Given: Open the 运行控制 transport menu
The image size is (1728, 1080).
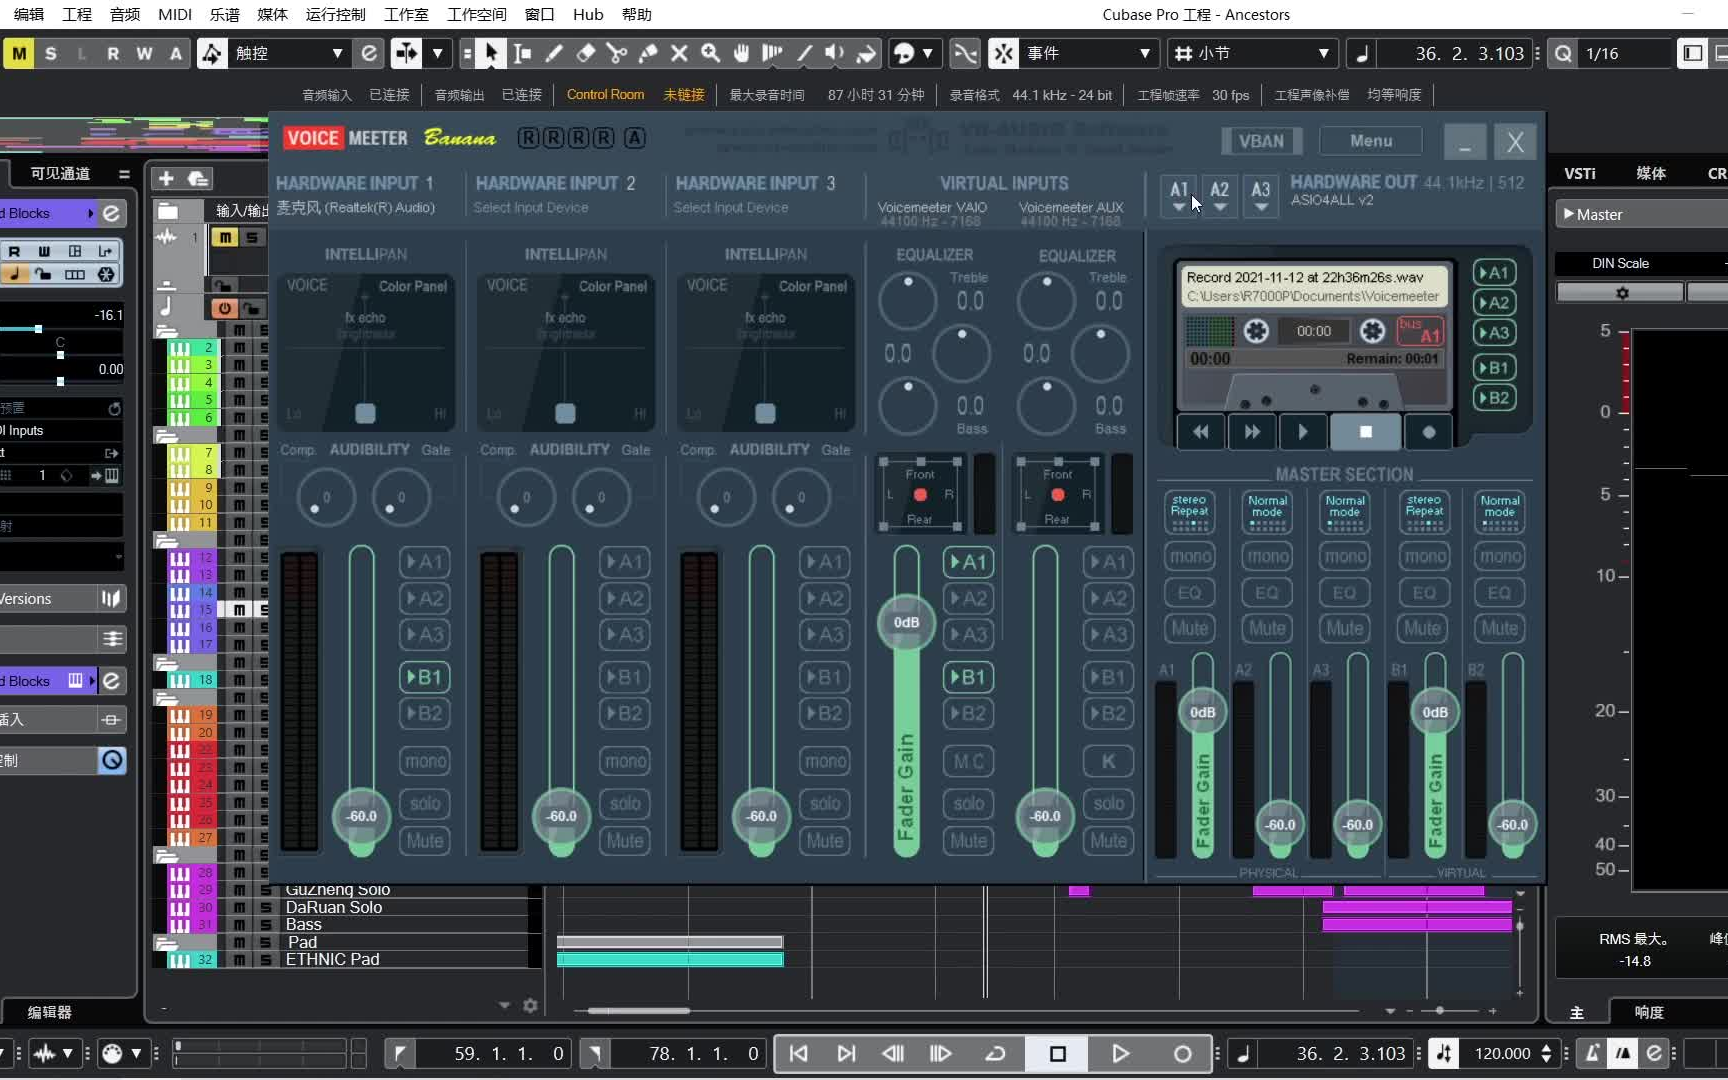Looking at the screenshot, I should (x=335, y=14).
